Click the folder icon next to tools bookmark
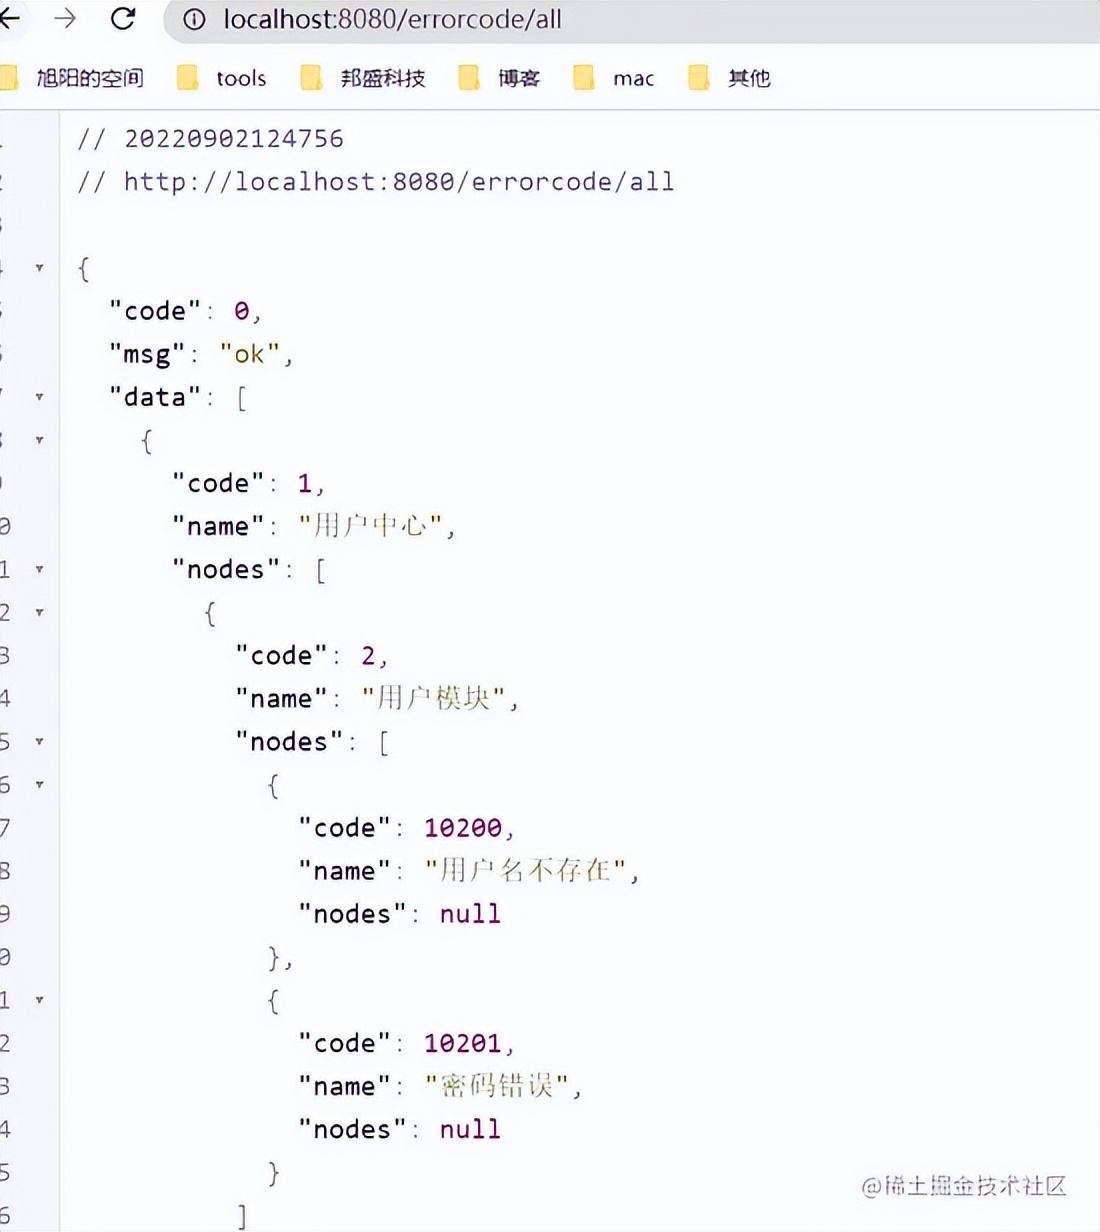Viewport: 1100px width, 1232px height. pyautogui.click(x=186, y=77)
